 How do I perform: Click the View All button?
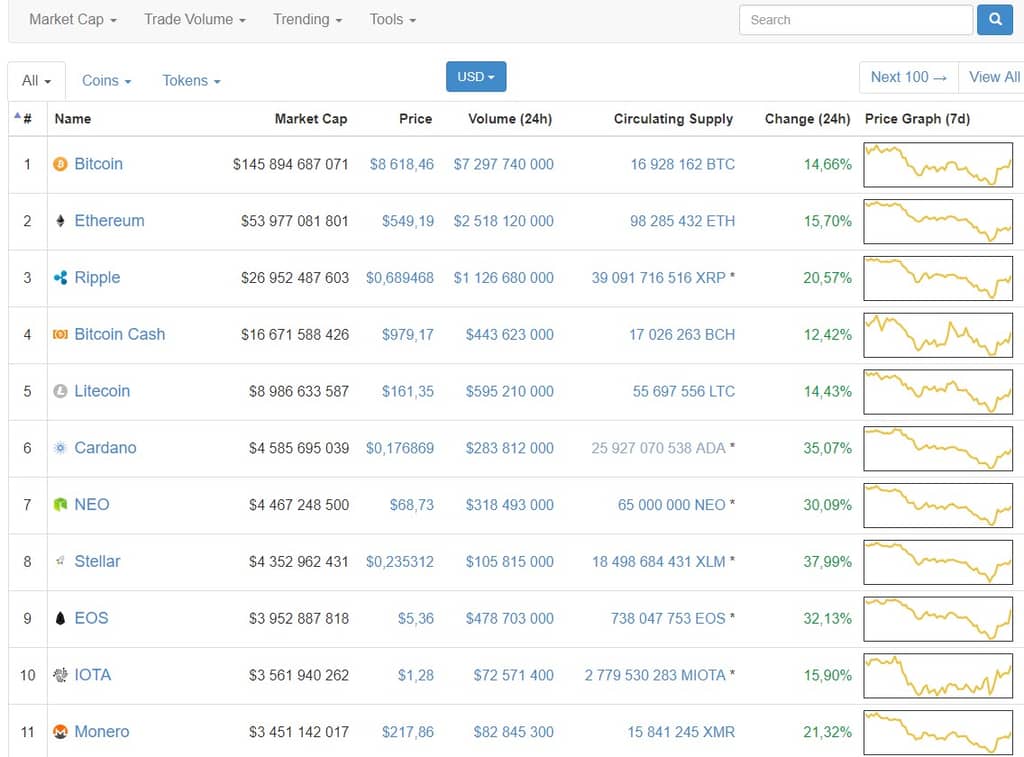point(993,77)
